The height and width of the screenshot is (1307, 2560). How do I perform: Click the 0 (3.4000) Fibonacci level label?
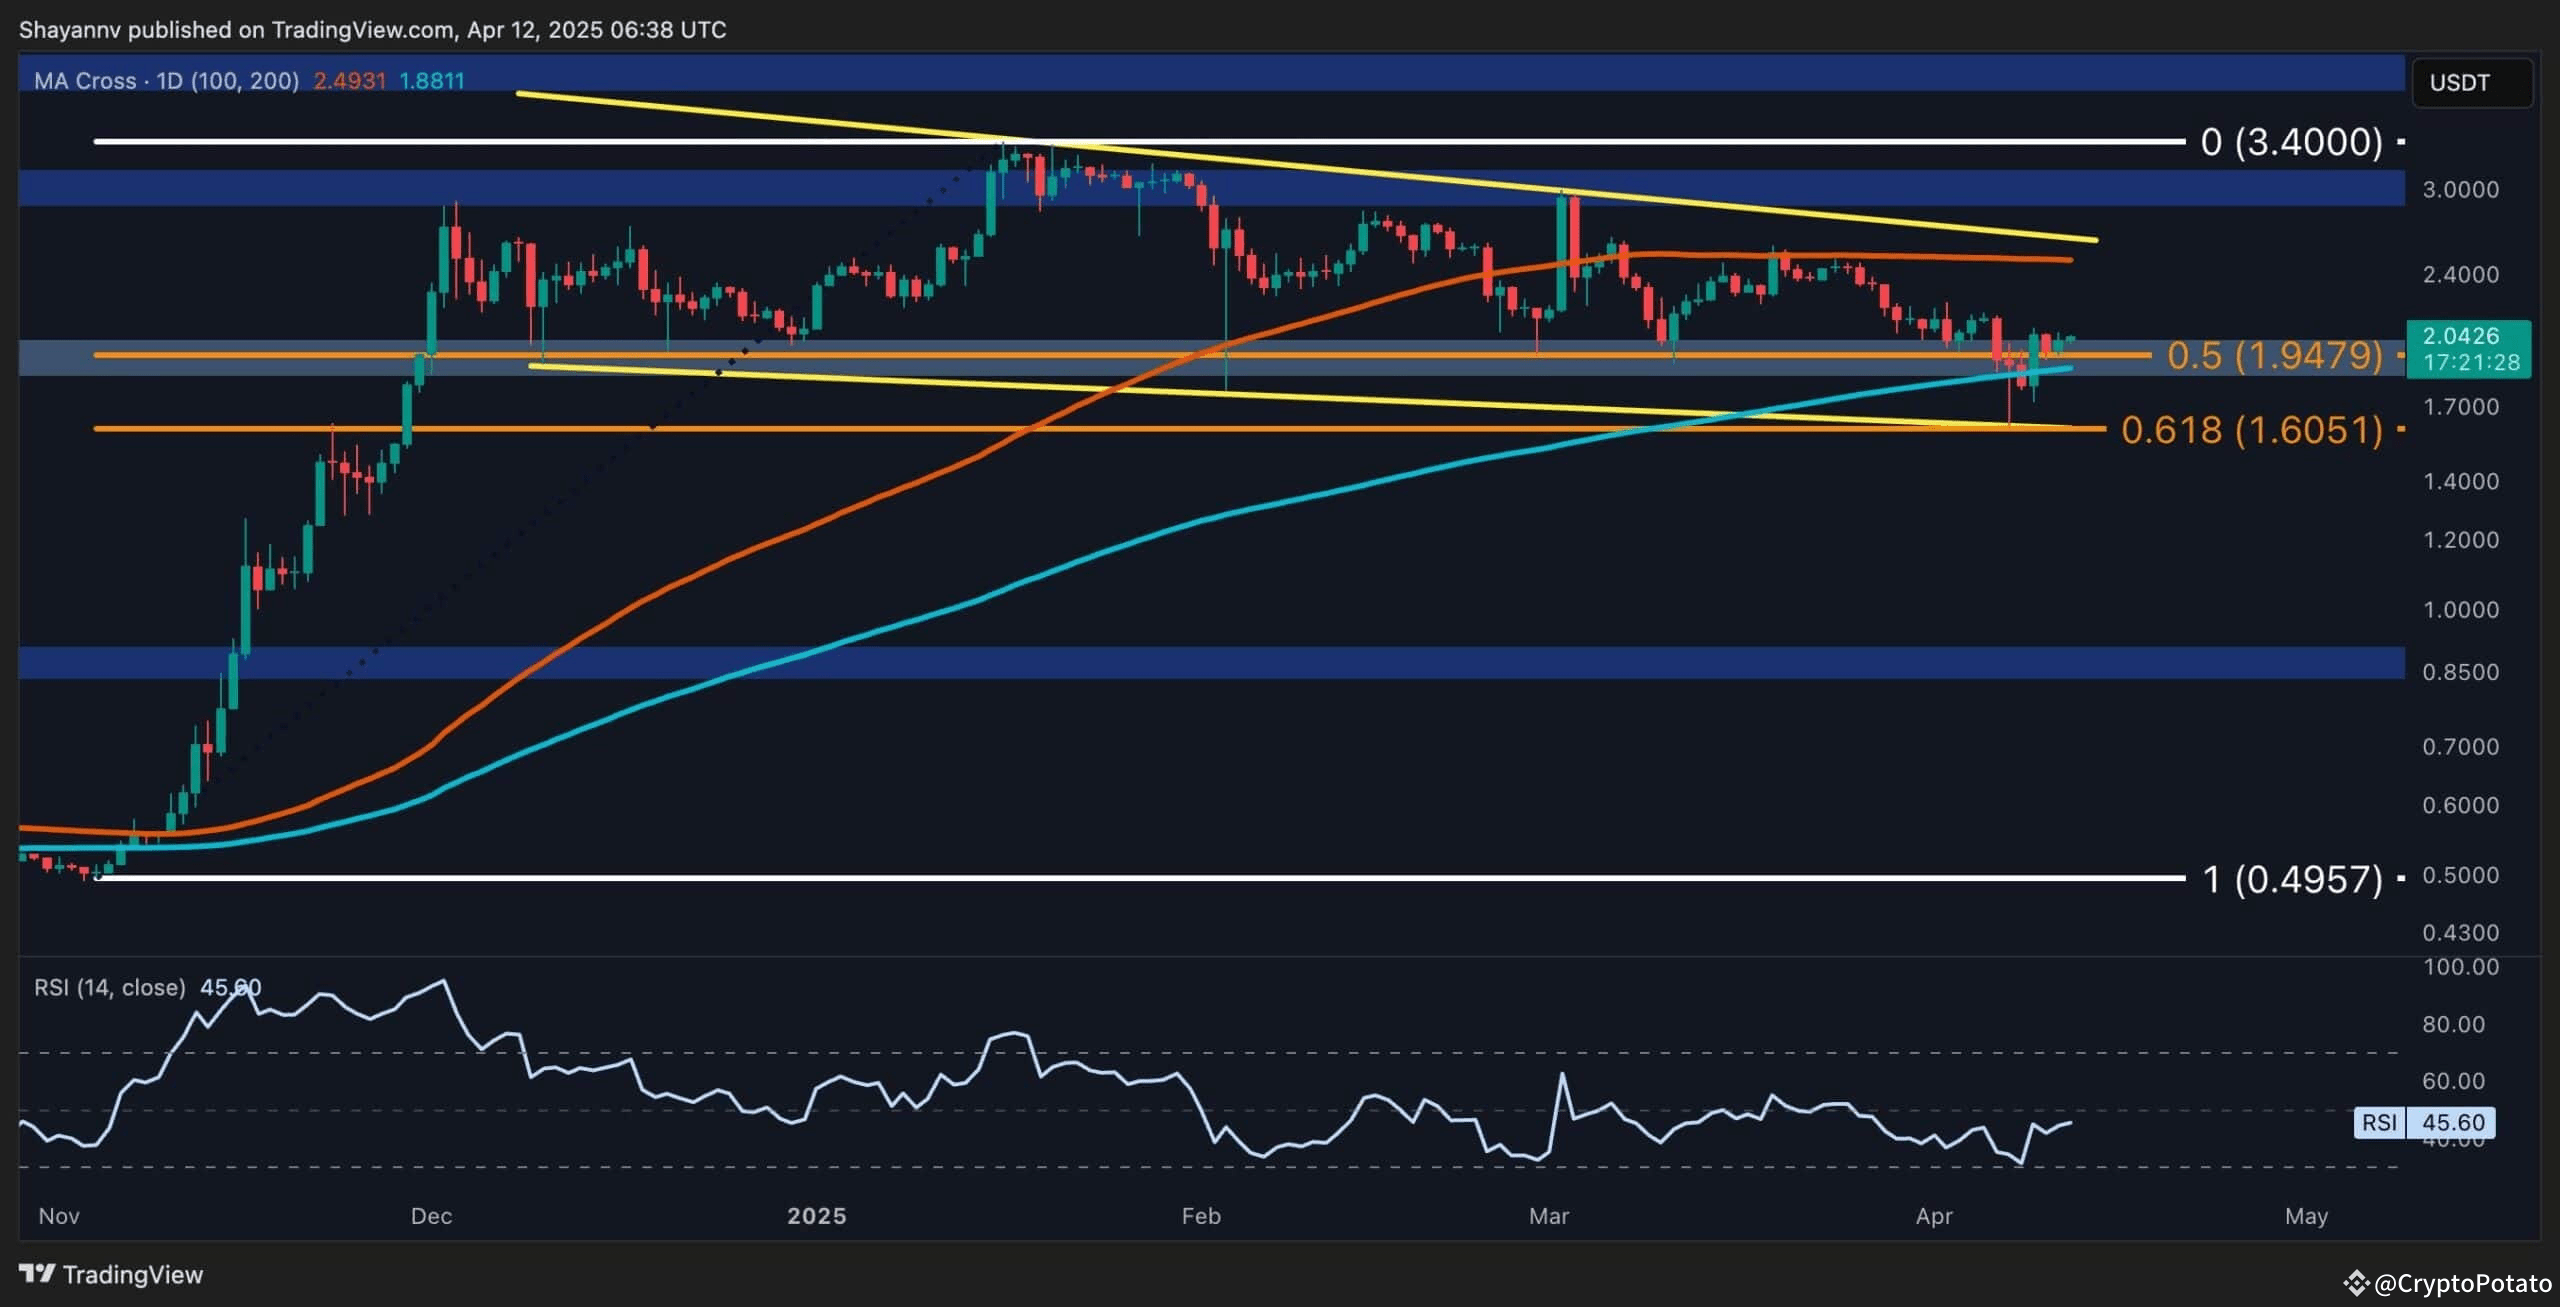[2290, 141]
